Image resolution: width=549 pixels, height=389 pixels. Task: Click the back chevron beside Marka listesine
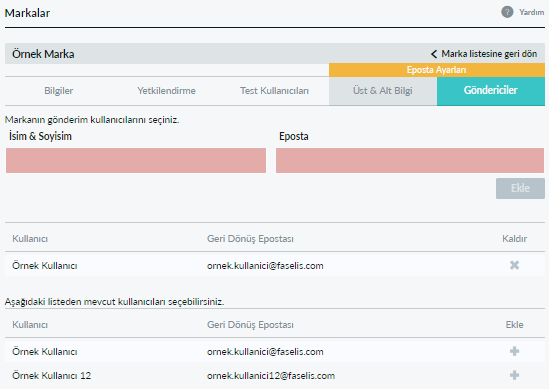(434, 54)
